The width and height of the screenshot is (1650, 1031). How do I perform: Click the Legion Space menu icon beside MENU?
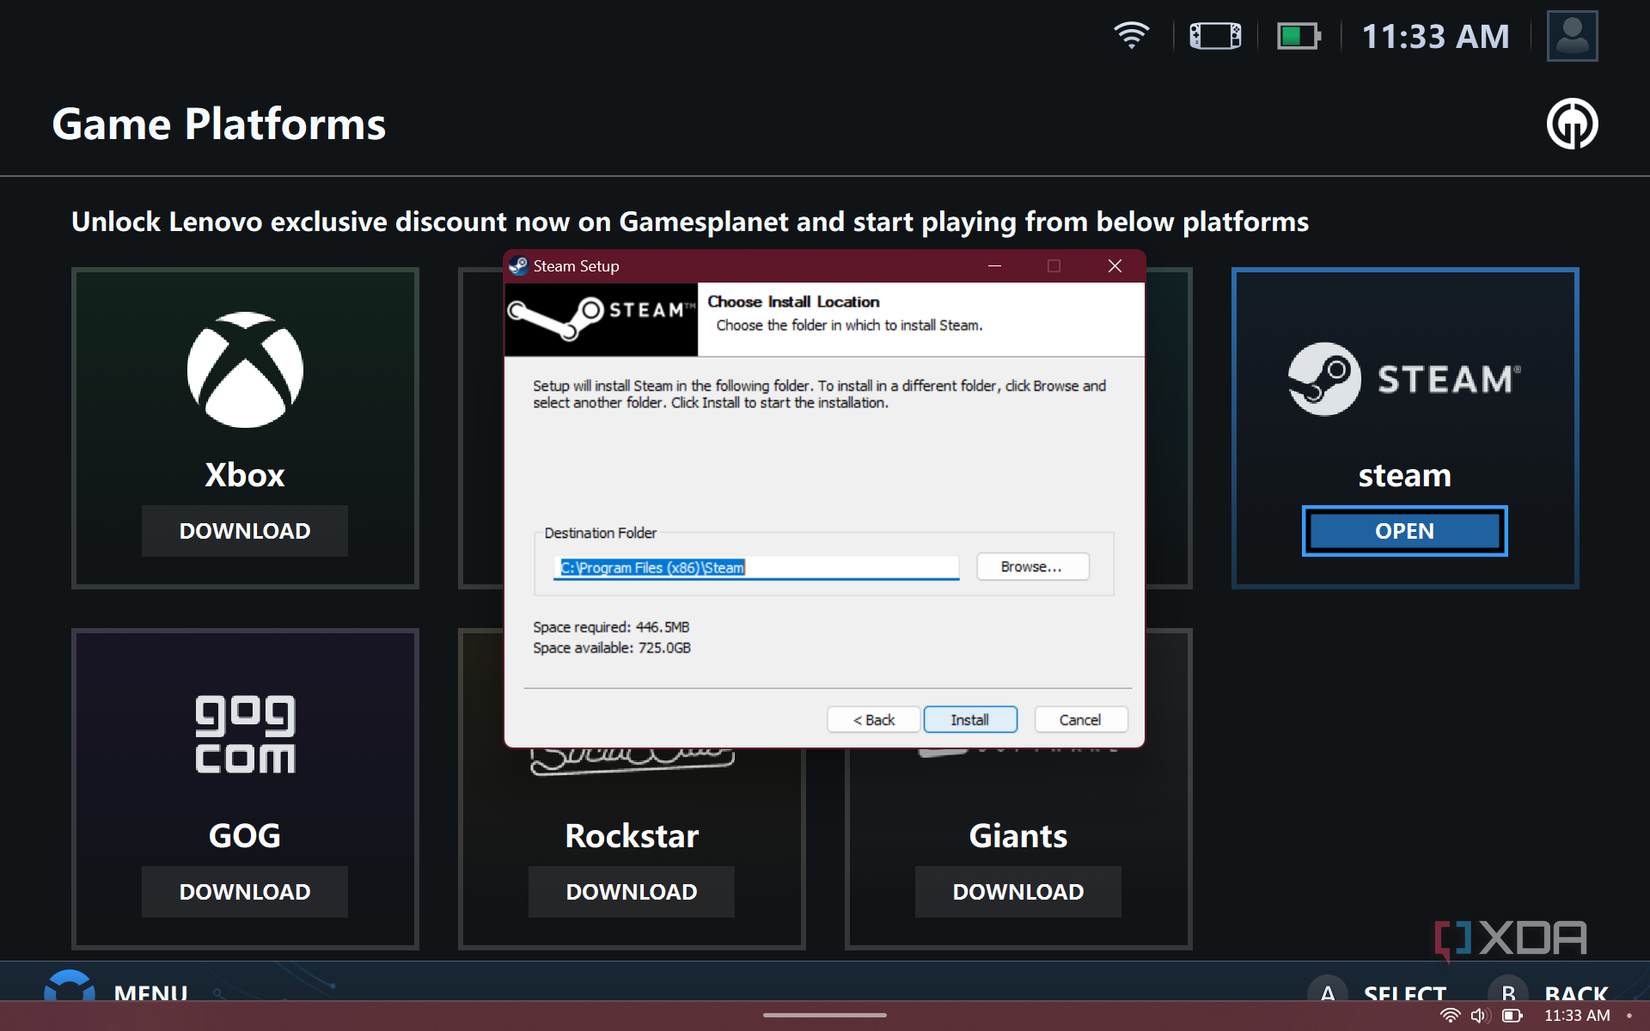[x=70, y=985]
